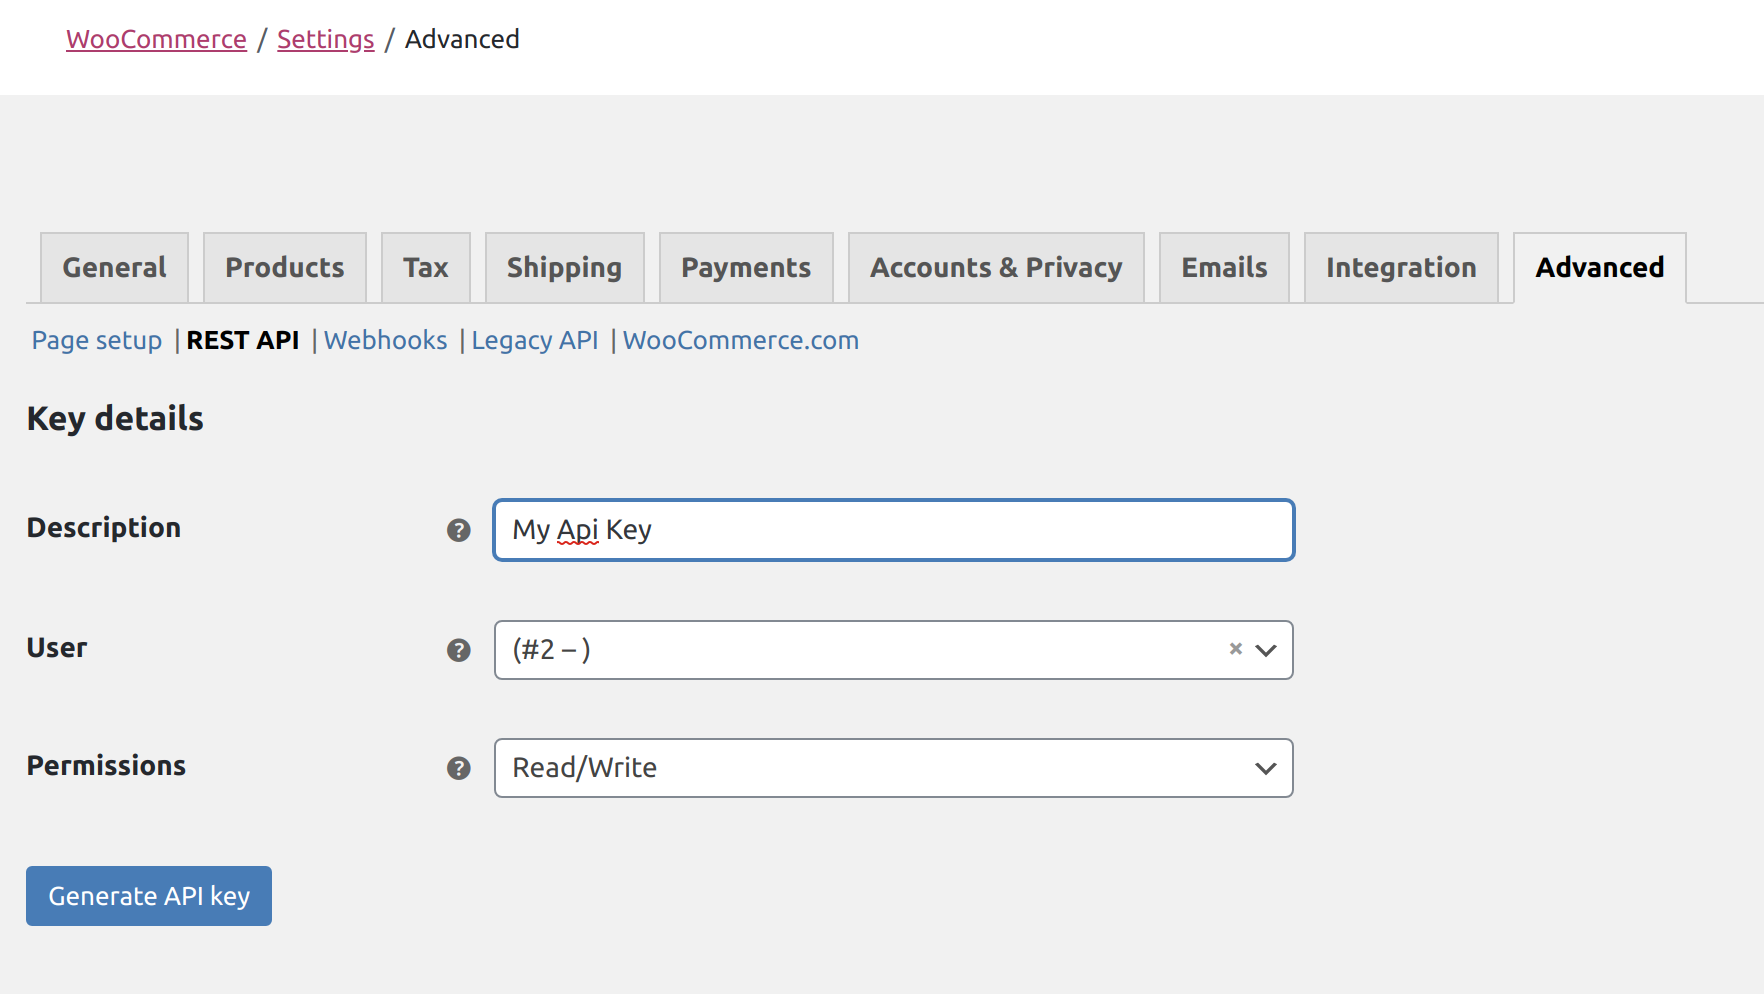
Task: Open the Permissions Read/Write dropdown
Action: 894,768
